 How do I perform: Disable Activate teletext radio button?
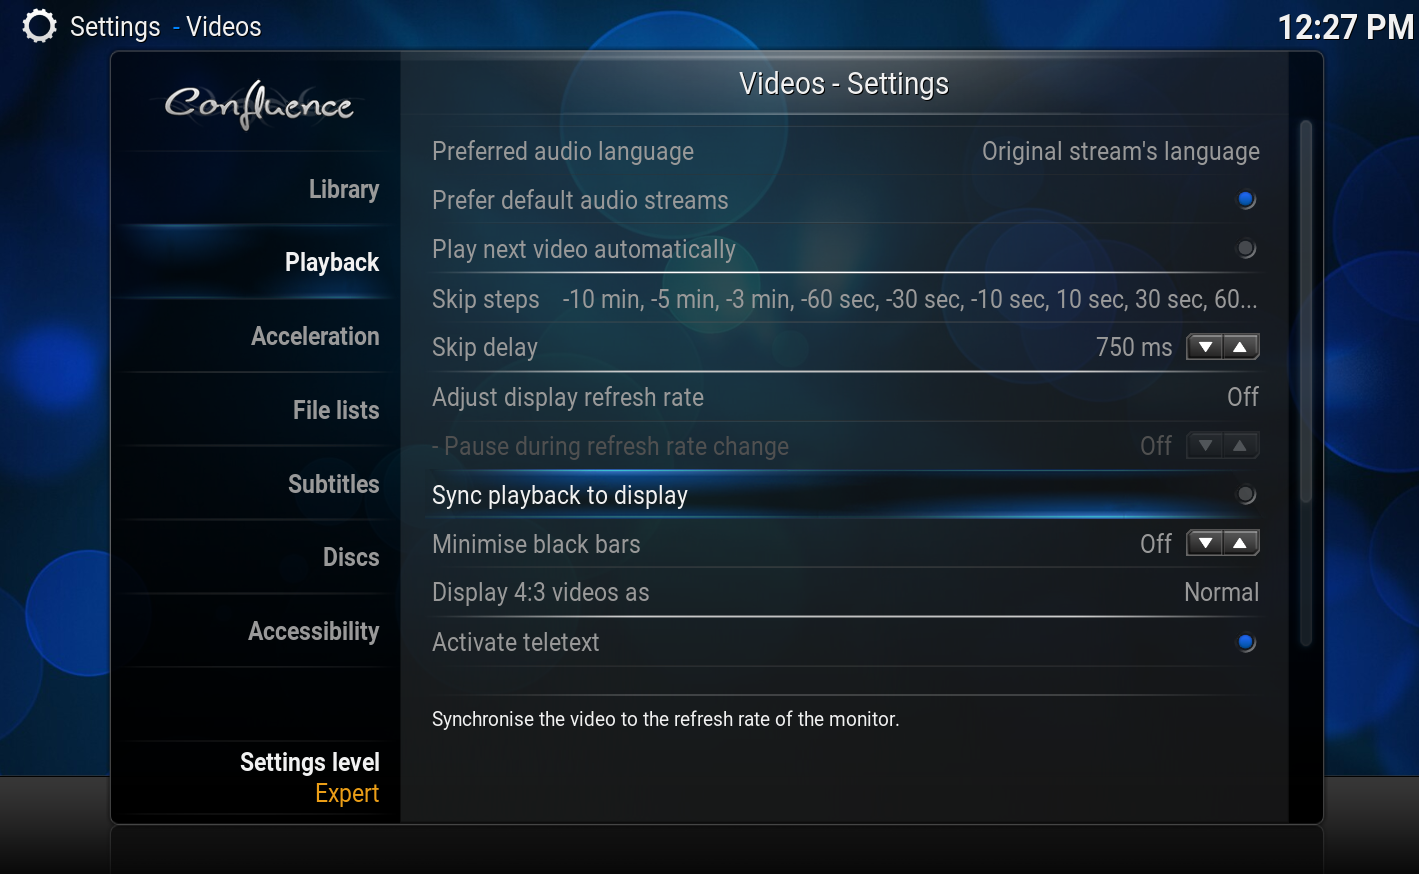click(1246, 642)
